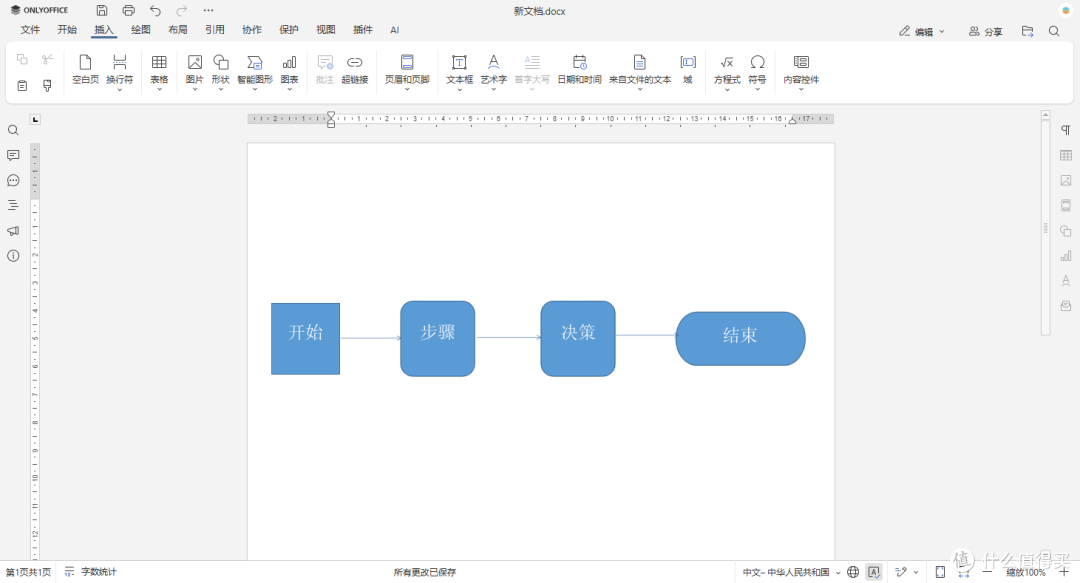Open the chat panel in left sidebar

pos(13,181)
